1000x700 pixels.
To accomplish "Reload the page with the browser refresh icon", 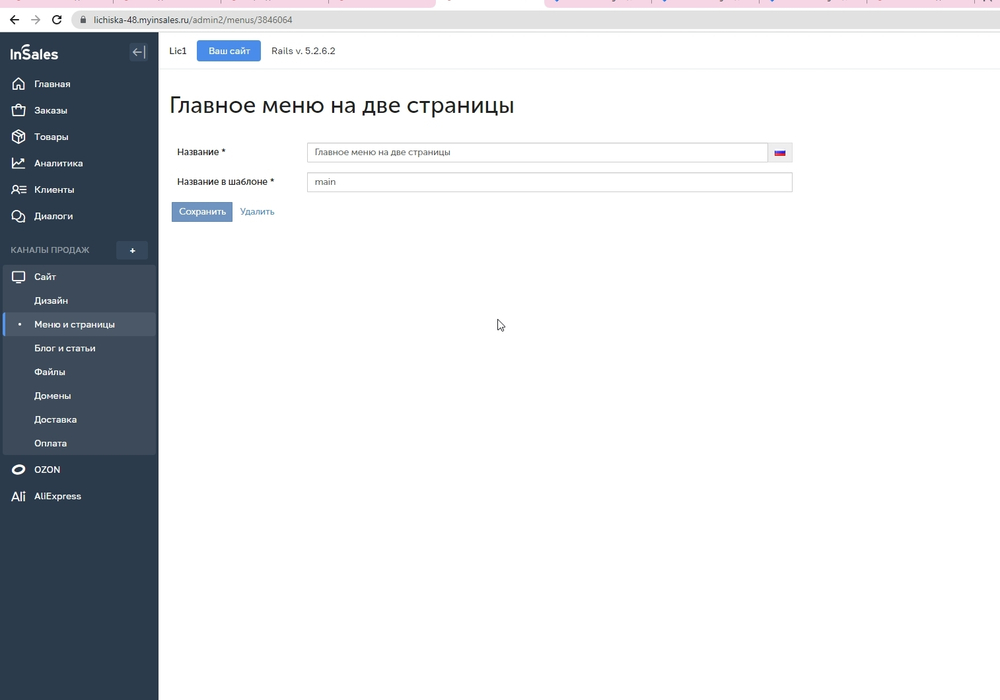I will pyautogui.click(x=57, y=19).
